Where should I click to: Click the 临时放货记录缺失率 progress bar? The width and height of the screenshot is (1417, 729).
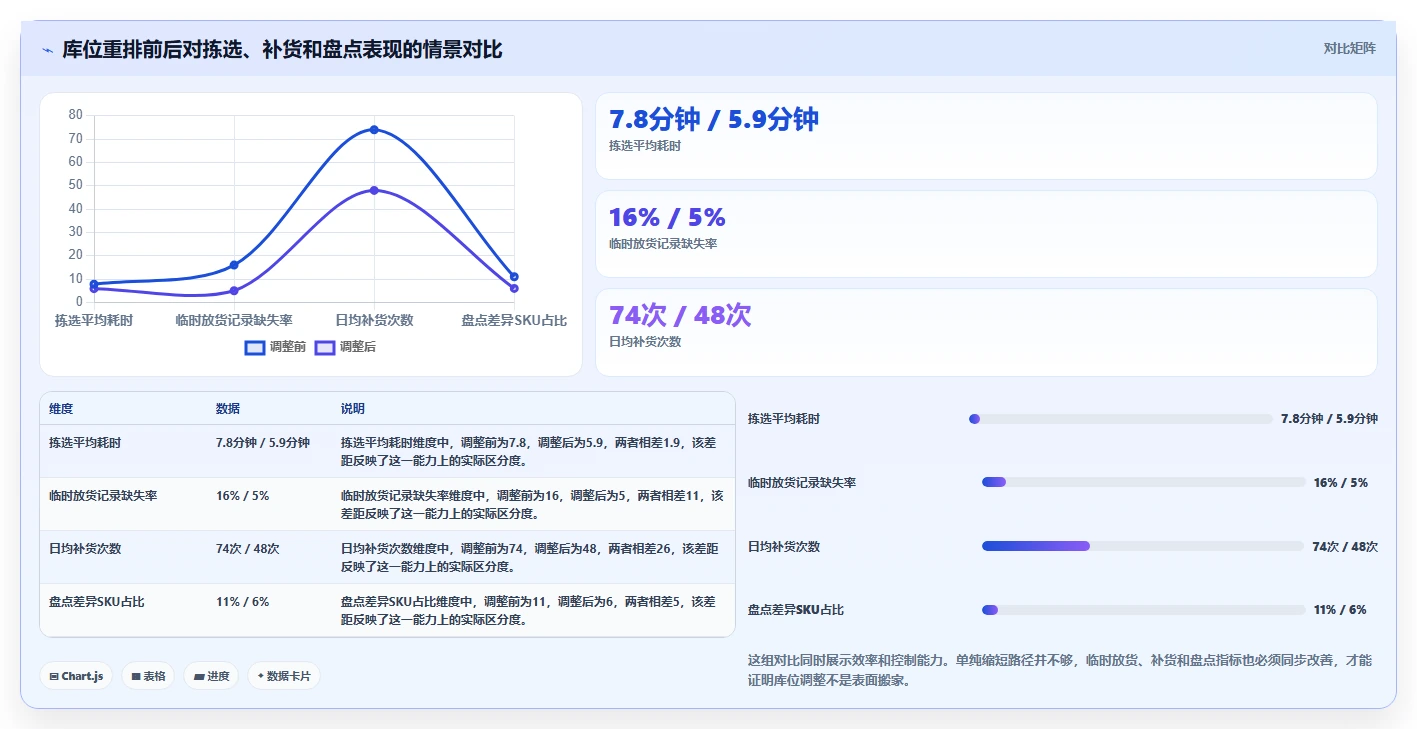click(1144, 482)
